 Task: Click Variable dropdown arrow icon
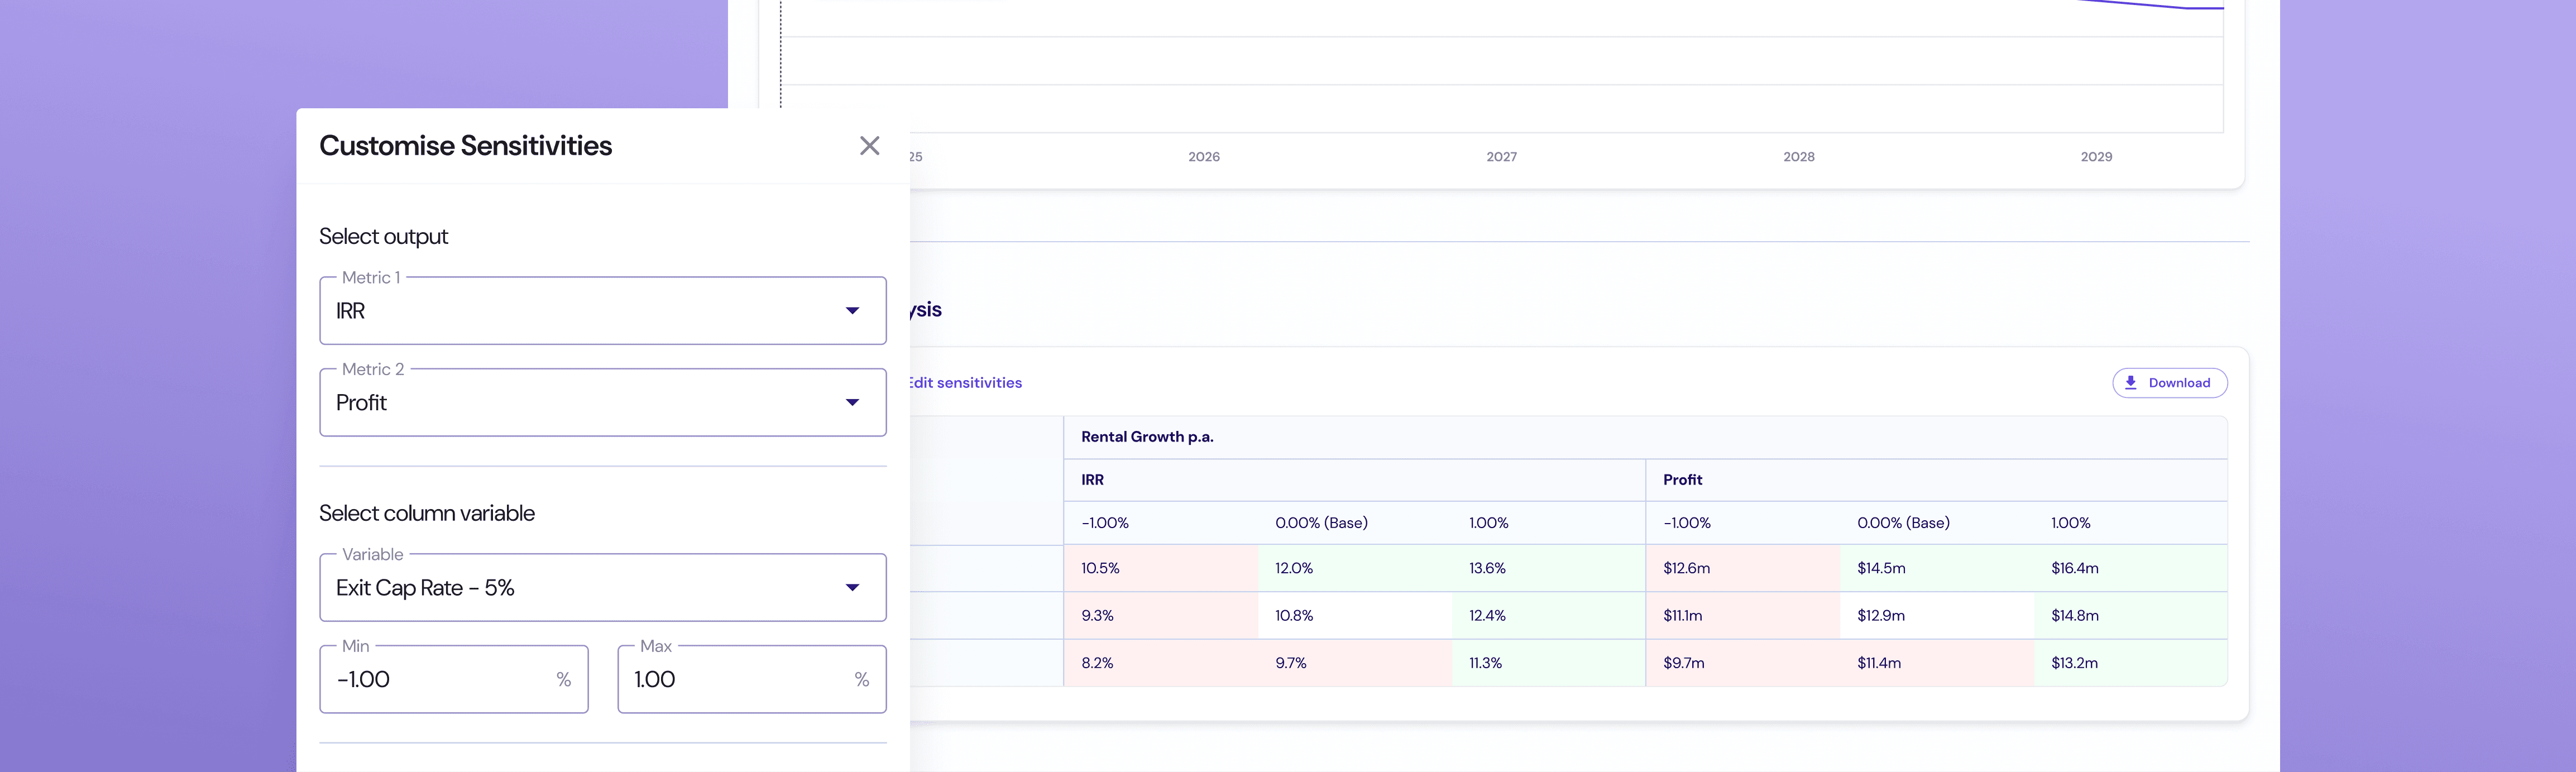point(852,588)
